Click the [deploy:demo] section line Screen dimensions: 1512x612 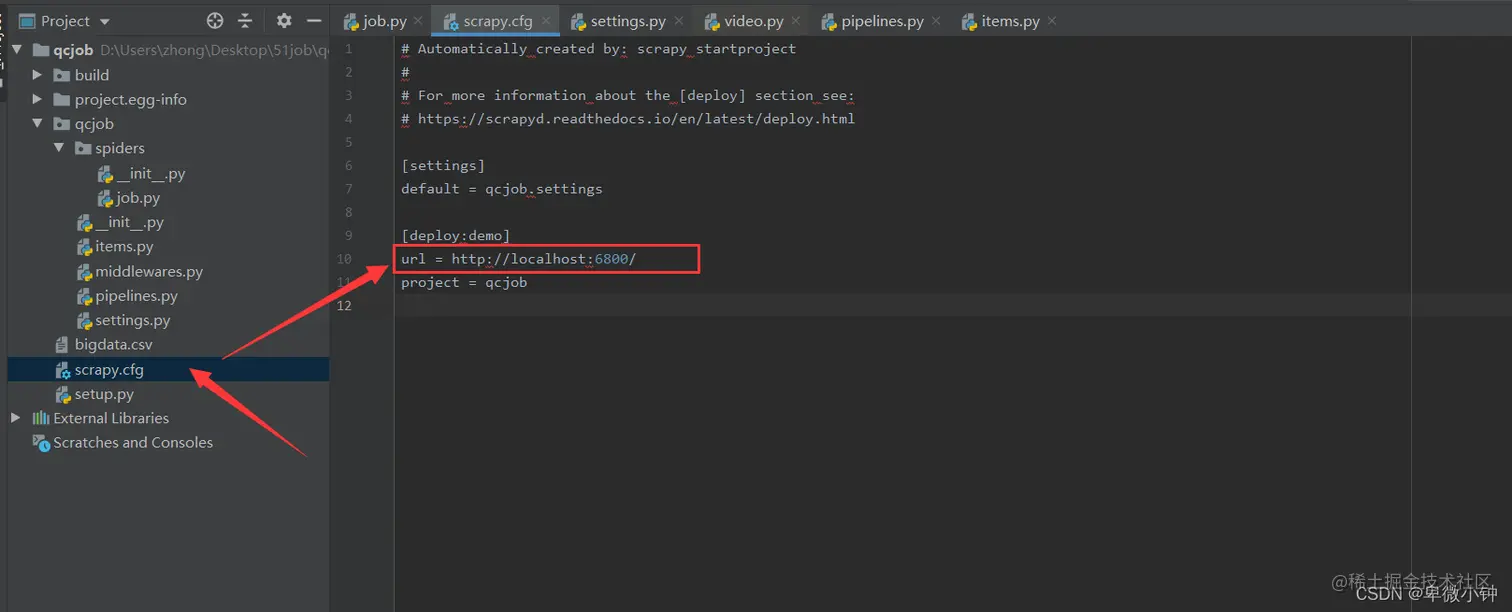(456, 235)
